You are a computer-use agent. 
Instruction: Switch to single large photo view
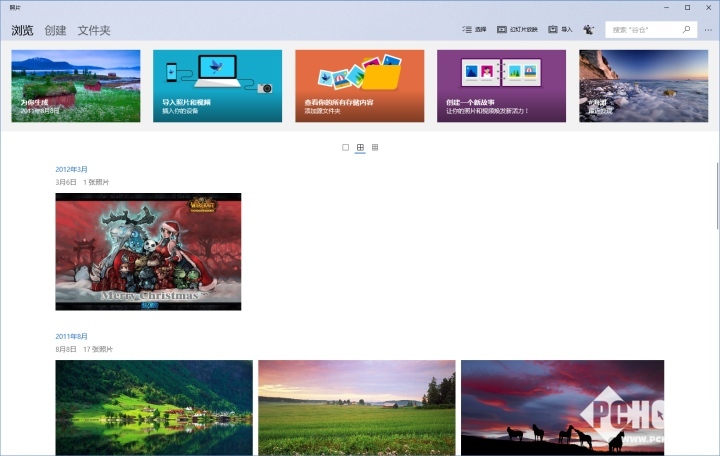point(345,147)
